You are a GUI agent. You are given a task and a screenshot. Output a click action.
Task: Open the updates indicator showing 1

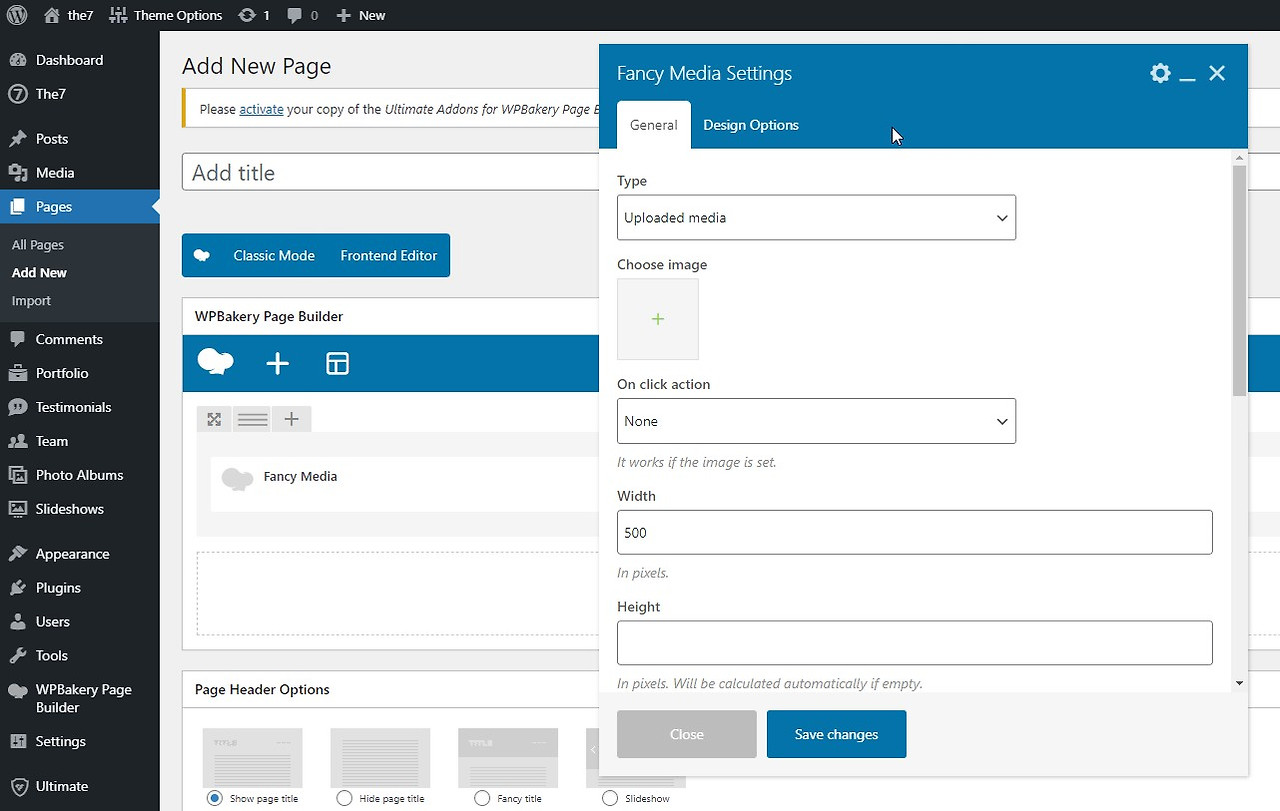point(254,15)
